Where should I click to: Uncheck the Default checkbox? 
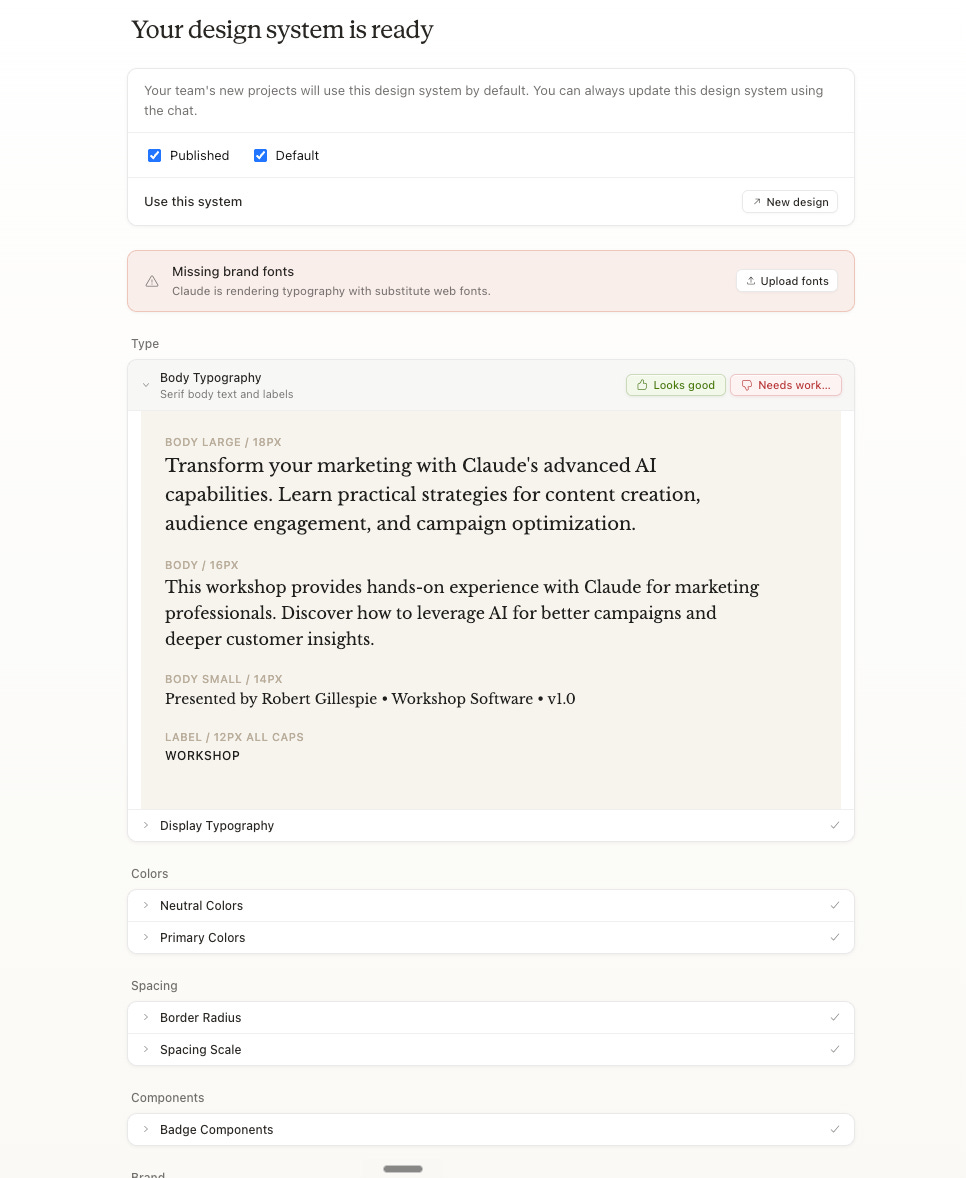(261, 156)
